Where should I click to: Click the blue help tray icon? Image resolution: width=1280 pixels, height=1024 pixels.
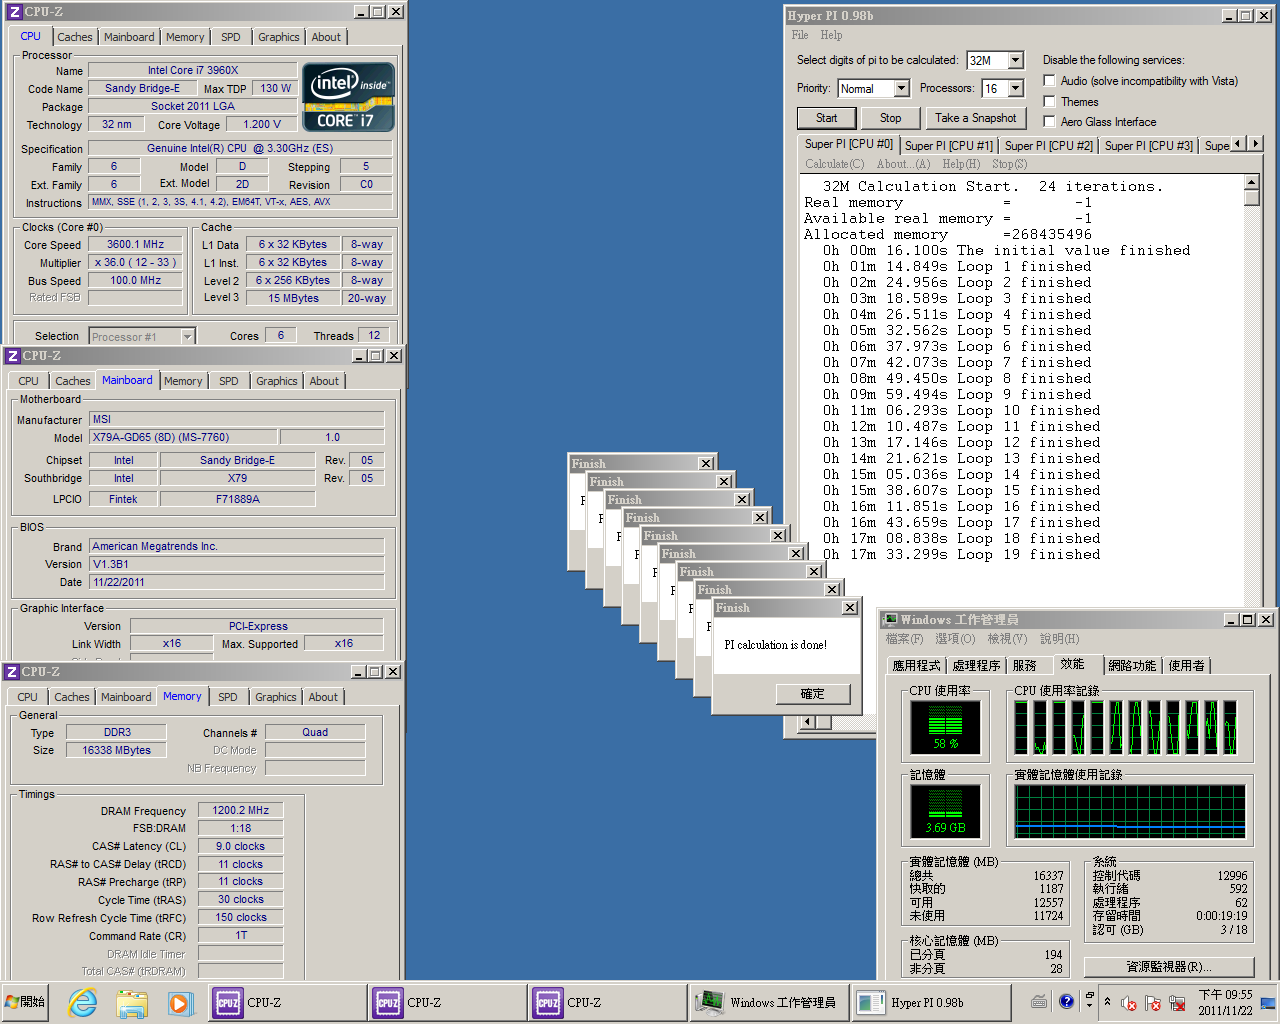[1066, 1001]
